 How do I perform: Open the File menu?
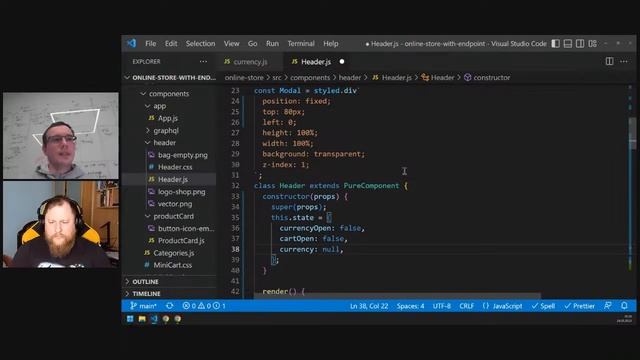click(x=151, y=44)
